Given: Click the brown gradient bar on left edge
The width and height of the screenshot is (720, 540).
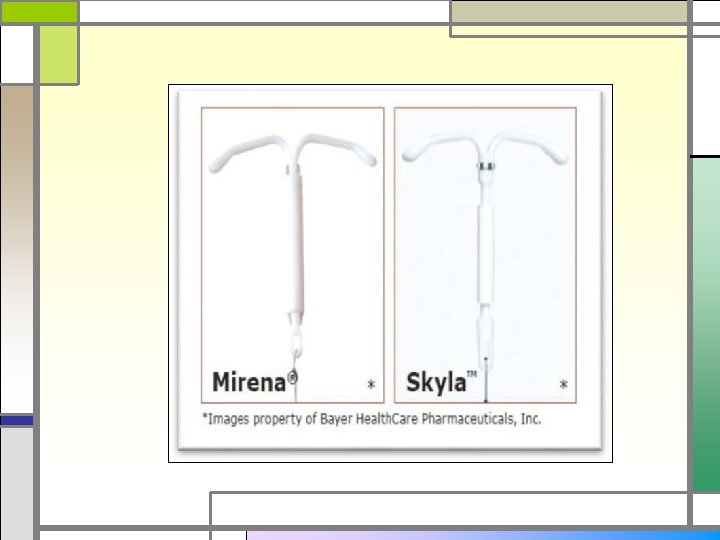Looking at the screenshot, I should click(17, 248).
